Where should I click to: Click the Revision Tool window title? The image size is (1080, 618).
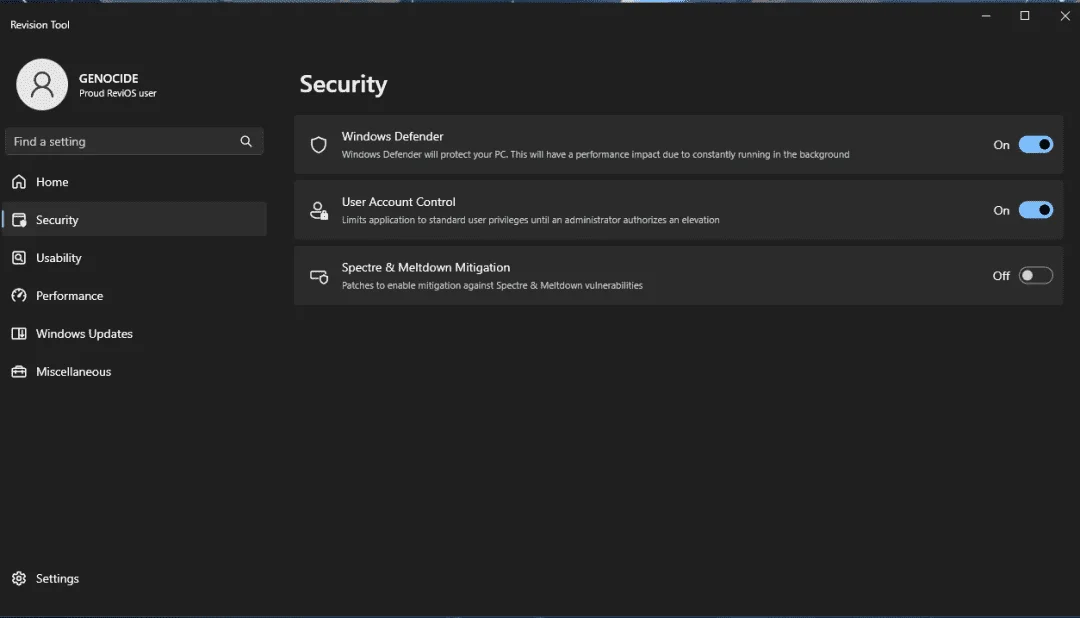(39, 25)
